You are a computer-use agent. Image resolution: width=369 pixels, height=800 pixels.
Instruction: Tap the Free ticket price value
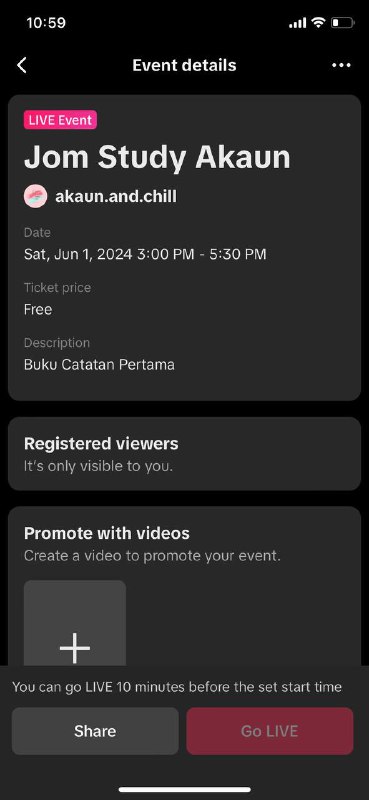tap(38, 309)
